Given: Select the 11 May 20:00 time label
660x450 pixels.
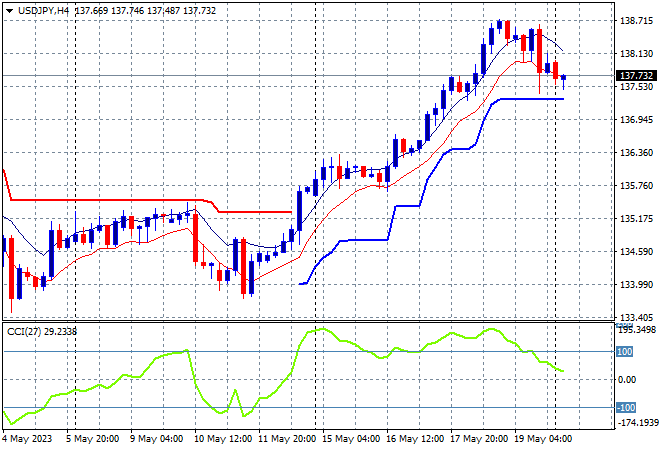Looking at the screenshot, I should point(287,439).
